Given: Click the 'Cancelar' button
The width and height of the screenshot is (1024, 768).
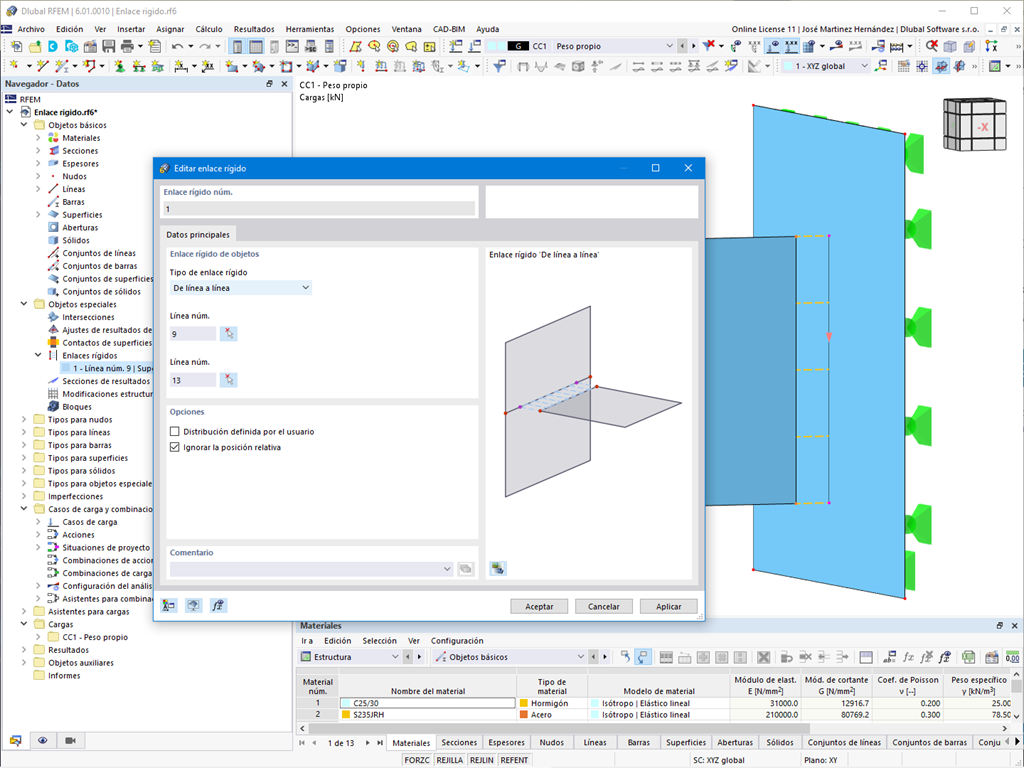Looking at the screenshot, I should tap(603, 607).
